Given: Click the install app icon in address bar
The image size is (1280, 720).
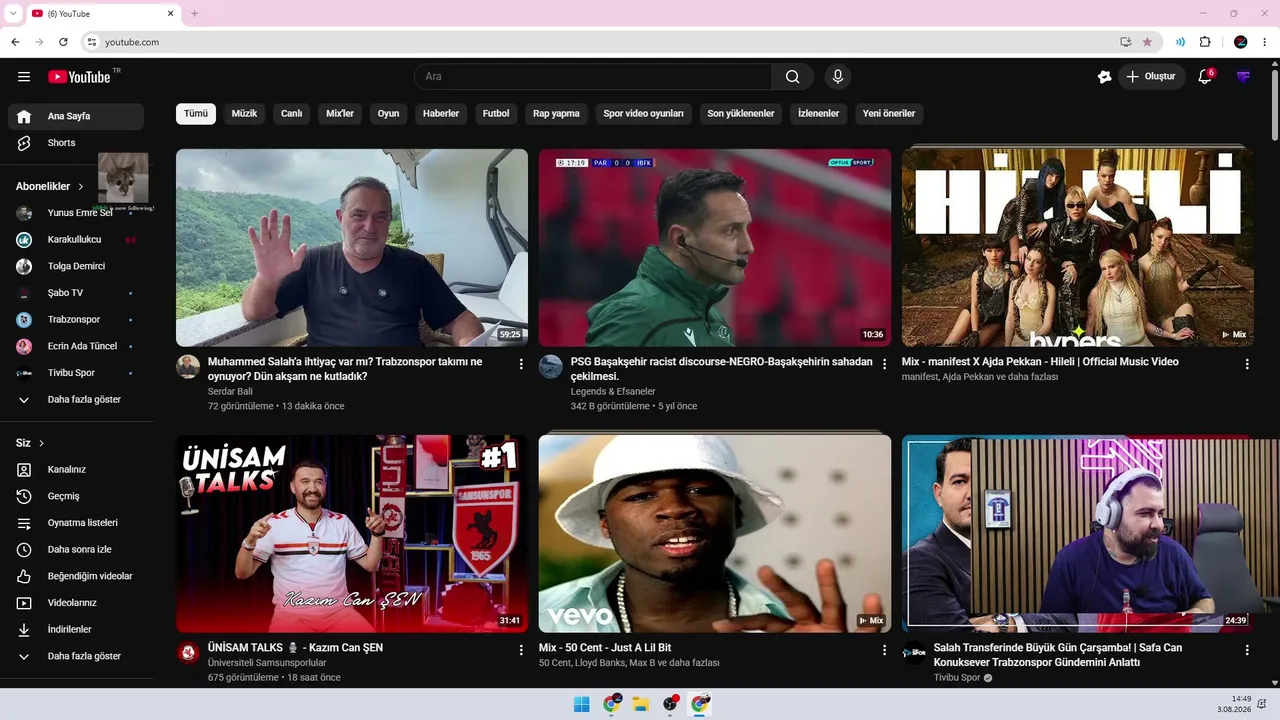Looking at the screenshot, I should (x=1126, y=42).
